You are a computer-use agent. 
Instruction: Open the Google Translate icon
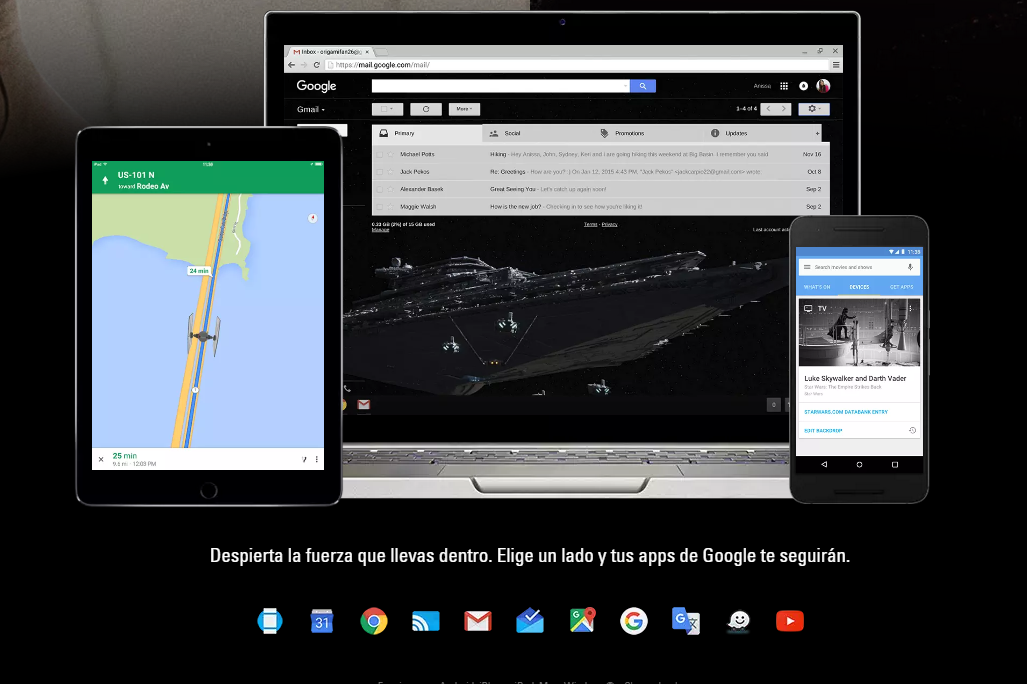[x=686, y=620]
